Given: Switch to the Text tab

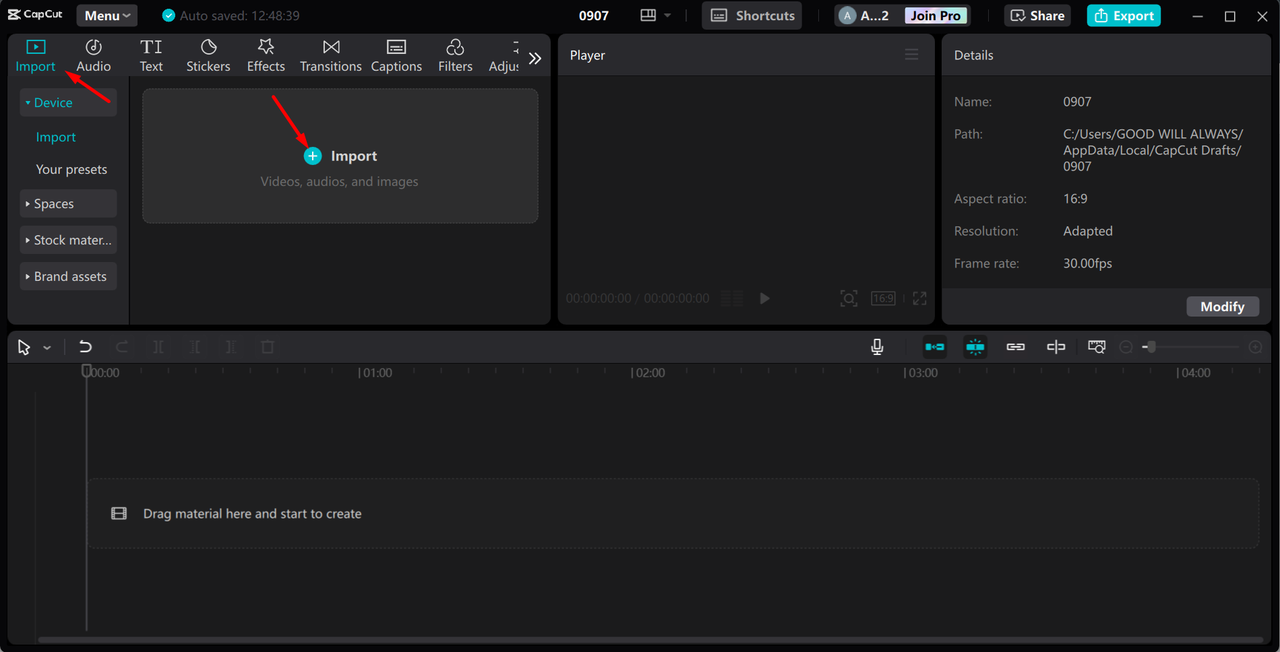Looking at the screenshot, I should tap(151, 56).
